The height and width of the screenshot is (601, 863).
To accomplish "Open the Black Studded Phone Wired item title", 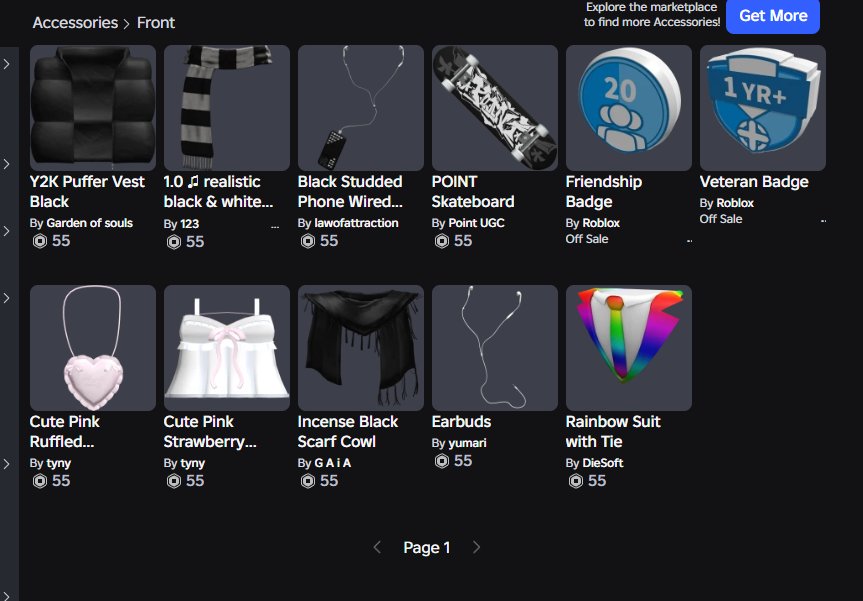I will click(x=351, y=192).
